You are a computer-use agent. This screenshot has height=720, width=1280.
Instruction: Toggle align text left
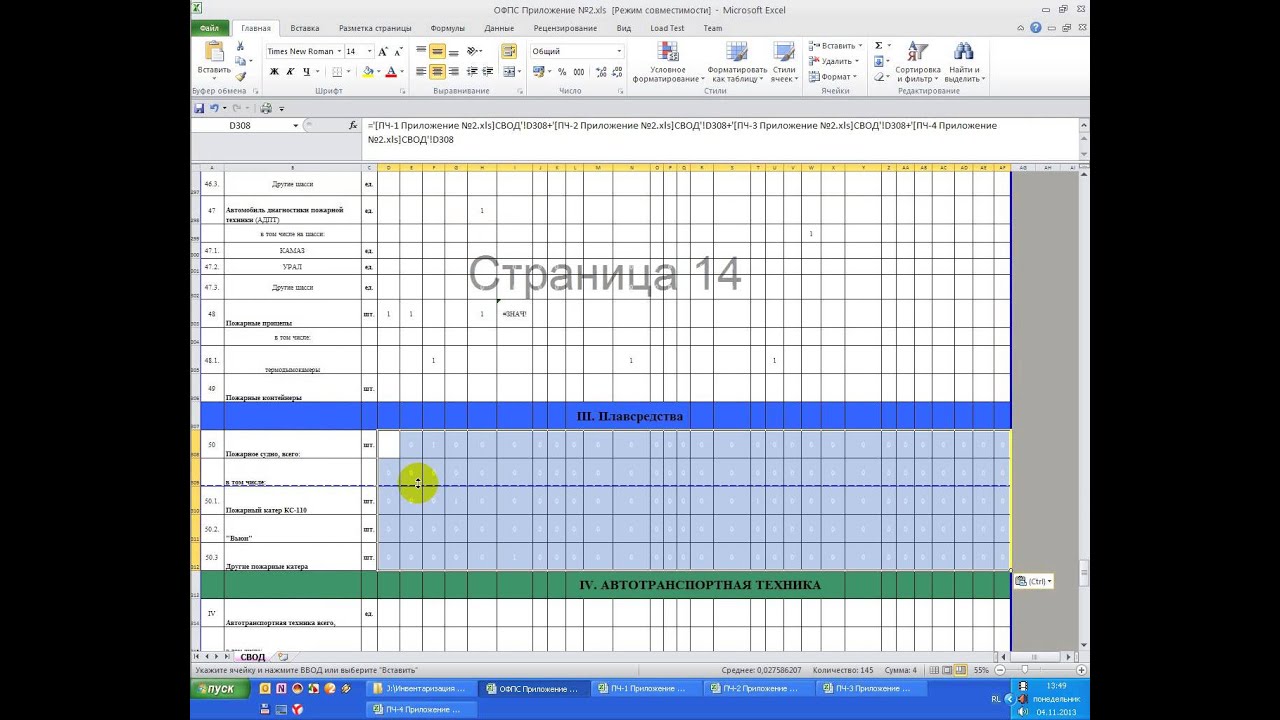(x=421, y=72)
